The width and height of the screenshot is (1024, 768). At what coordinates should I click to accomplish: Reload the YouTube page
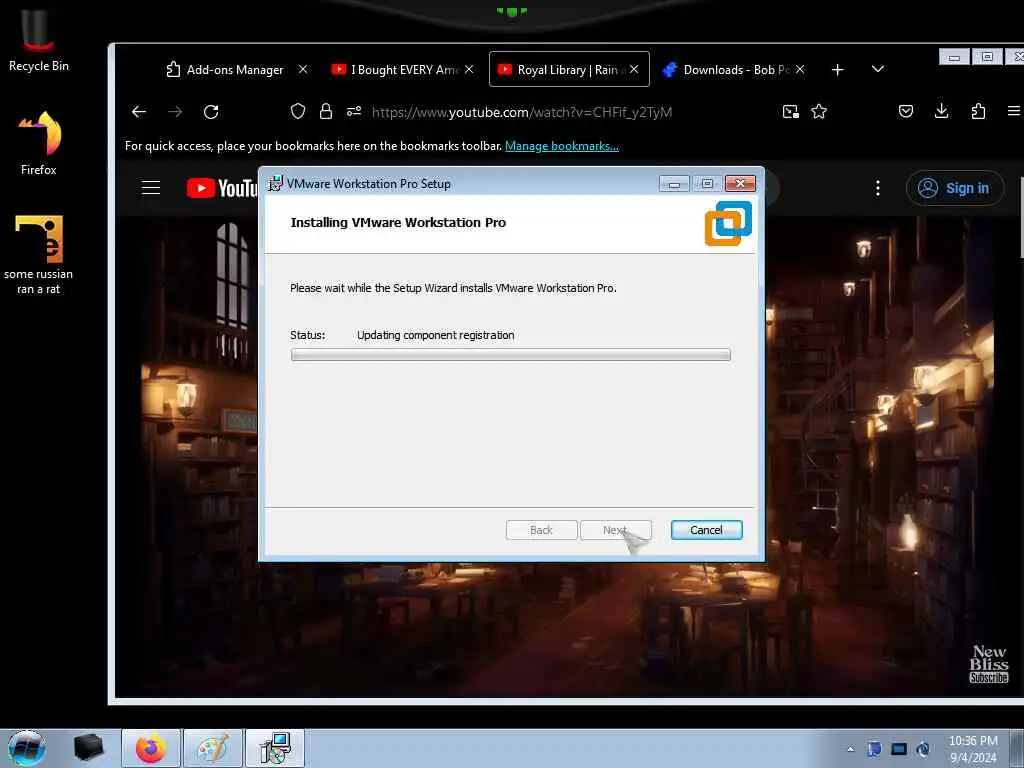(211, 112)
